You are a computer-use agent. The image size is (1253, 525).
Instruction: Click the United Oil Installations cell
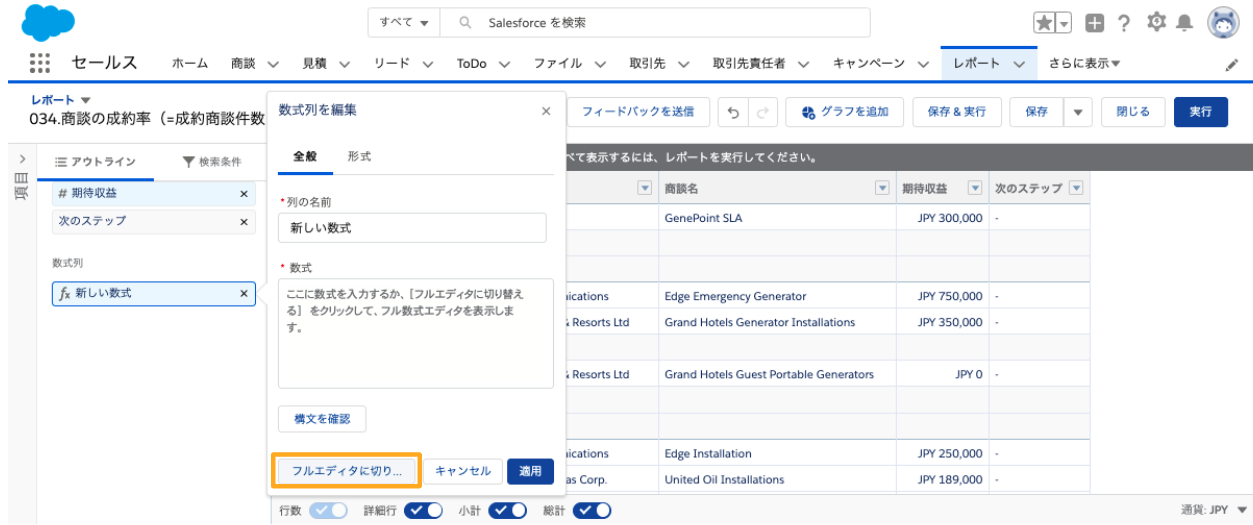coord(778,479)
